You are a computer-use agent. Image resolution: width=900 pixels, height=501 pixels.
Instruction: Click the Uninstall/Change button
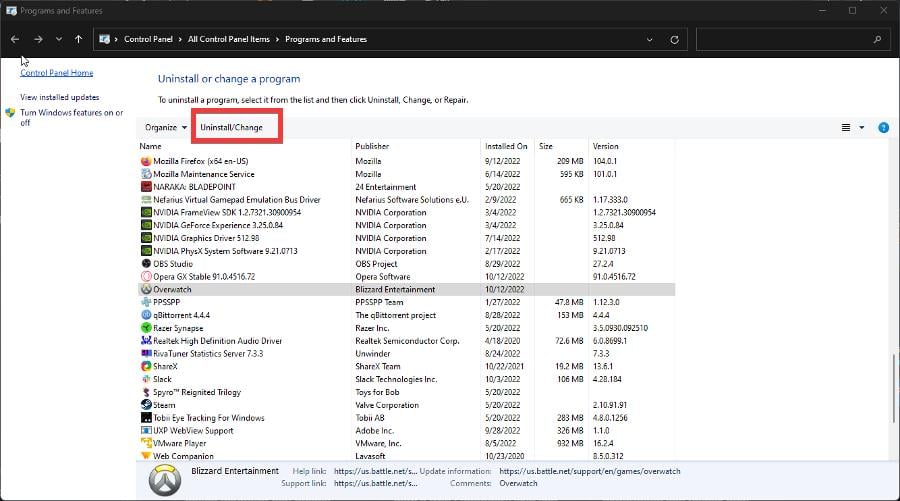pos(231,127)
